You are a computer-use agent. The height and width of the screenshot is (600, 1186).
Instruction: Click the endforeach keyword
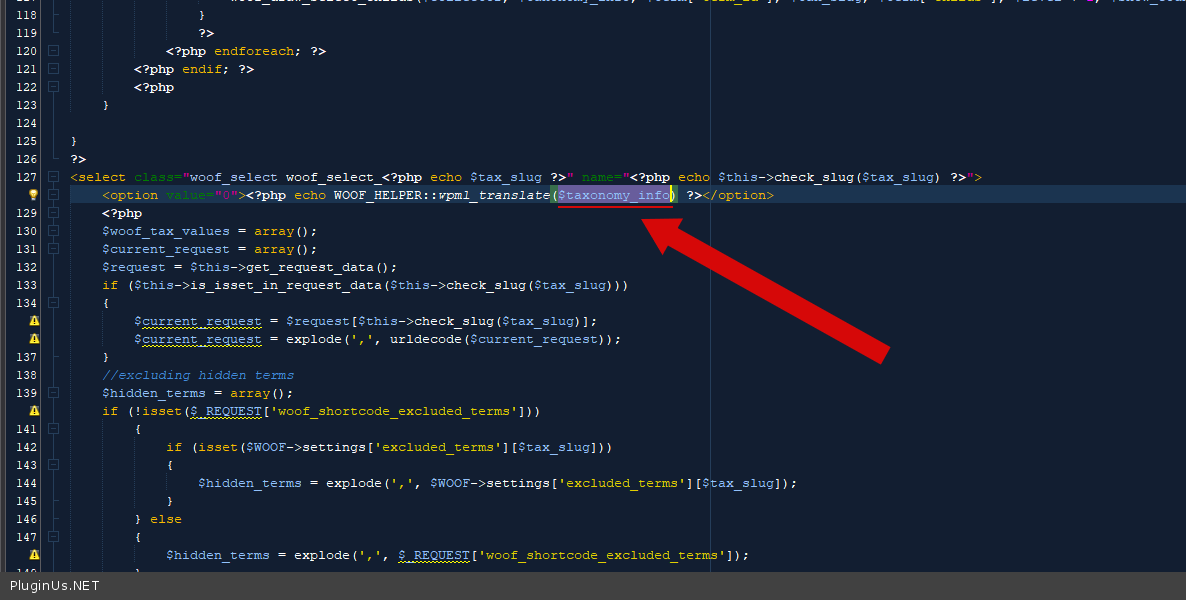pyautogui.click(x=254, y=51)
